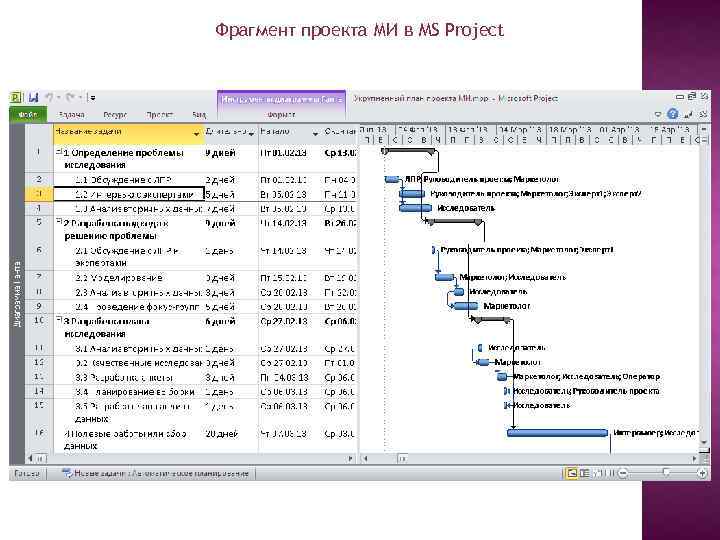This screenshot has height=540, width=720.
Task: Undo the last action in the quick access toolbar
Action: 50,97
